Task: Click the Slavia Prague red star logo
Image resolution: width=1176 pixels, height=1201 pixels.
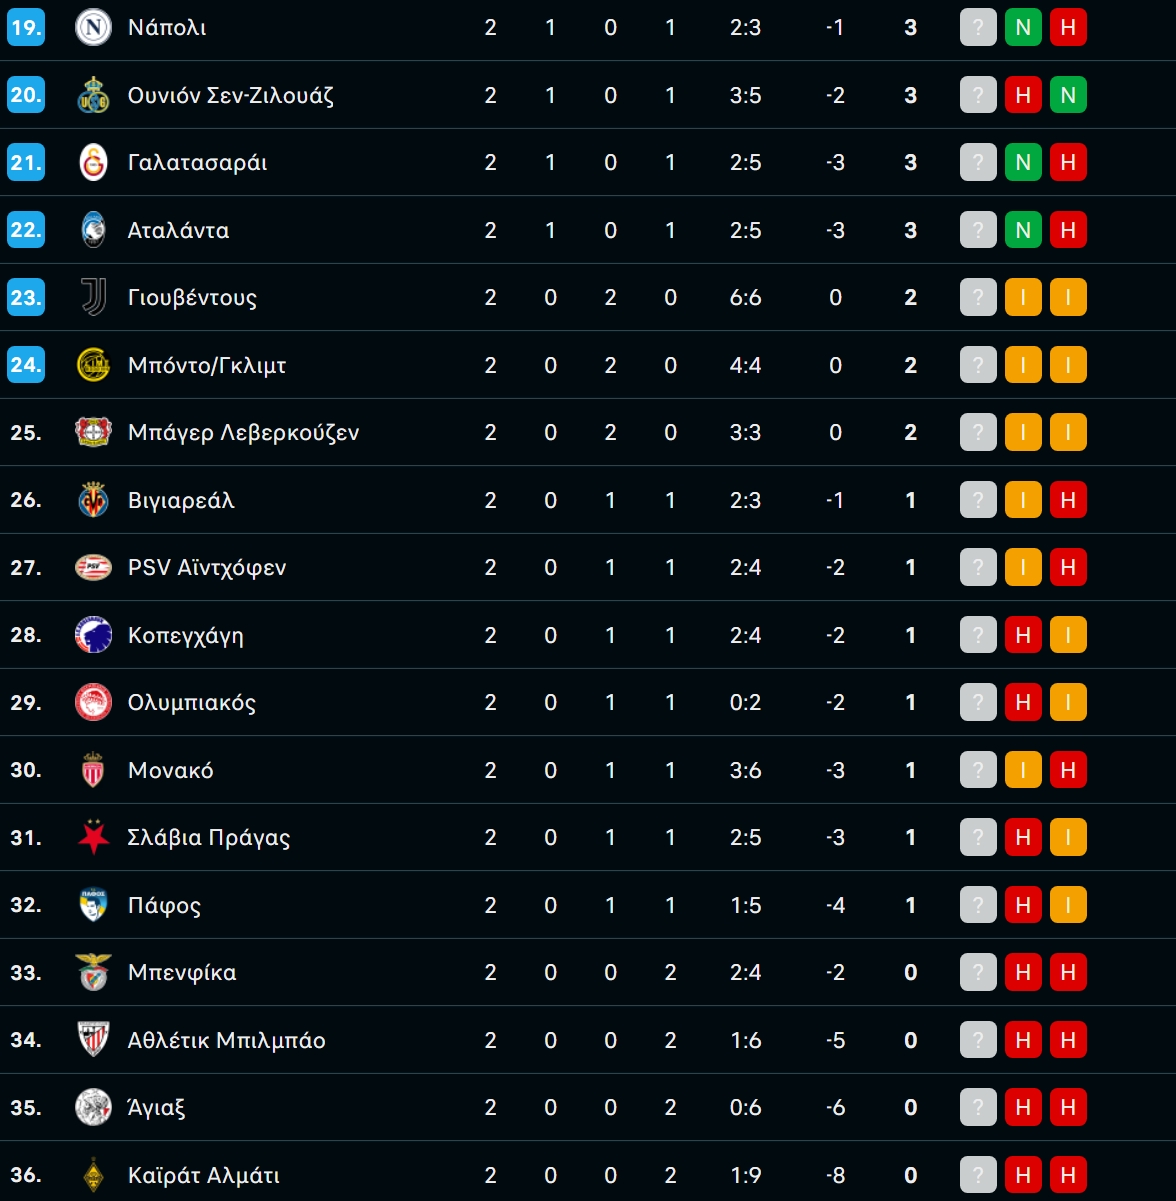Action: point(93,837)
